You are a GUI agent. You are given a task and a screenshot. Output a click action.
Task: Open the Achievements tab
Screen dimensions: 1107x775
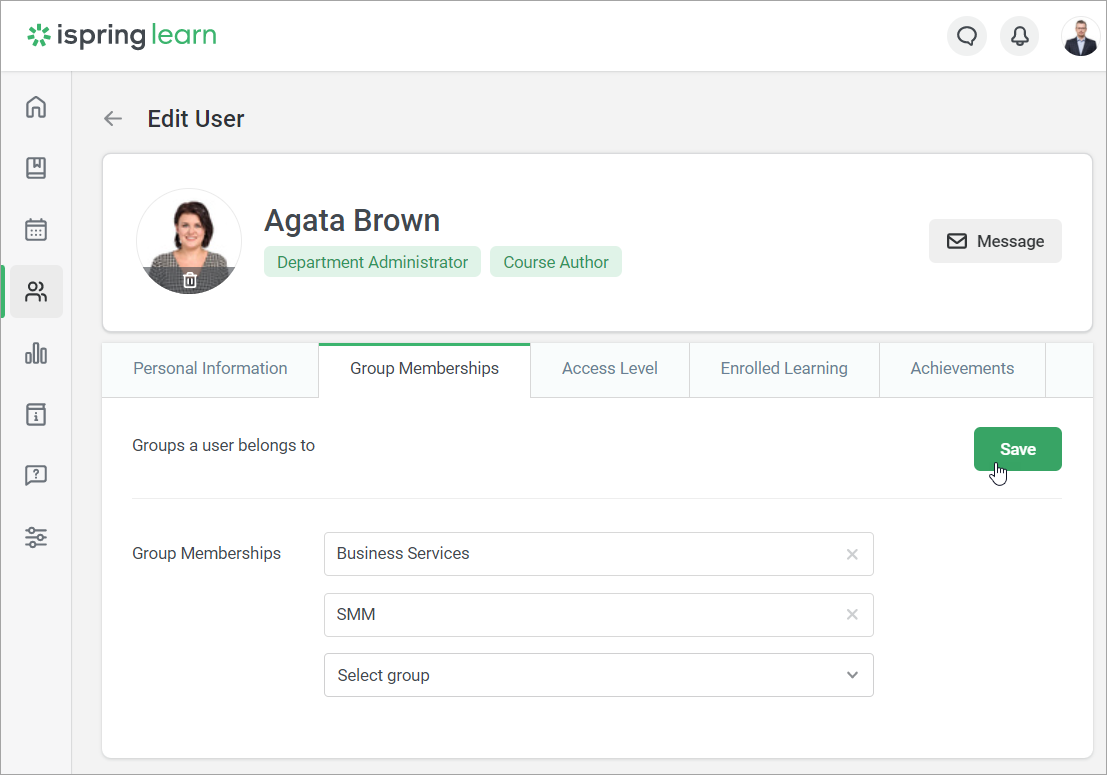[x=962, y=369]
